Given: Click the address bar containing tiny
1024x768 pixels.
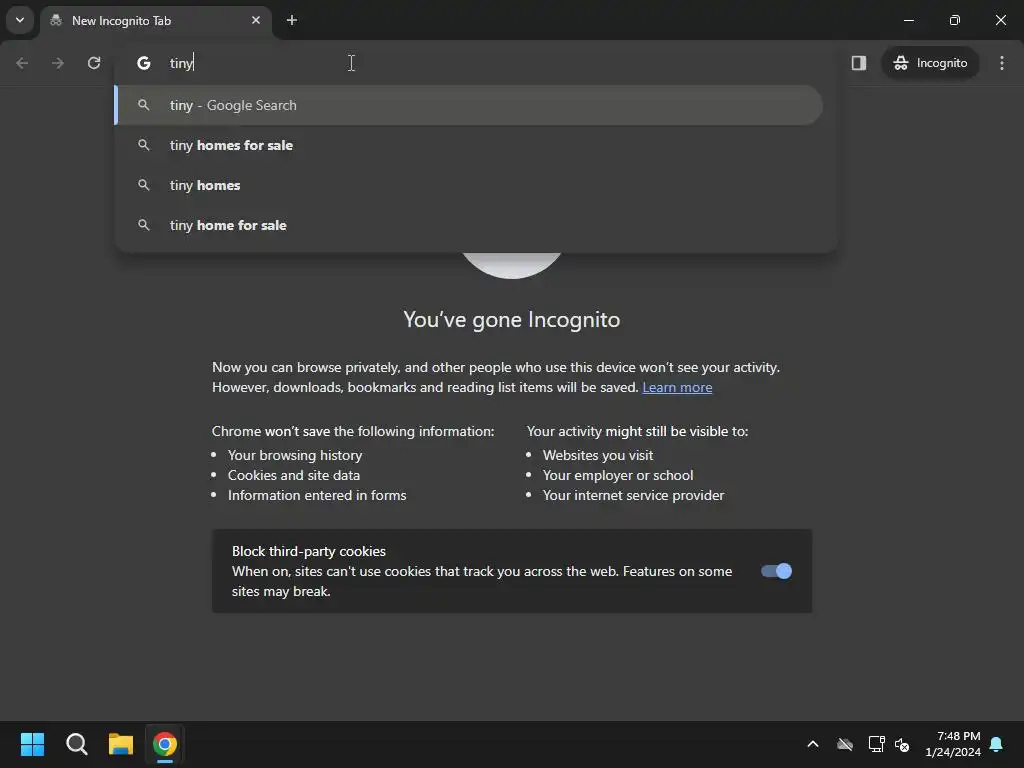Looking at the screenshot, I should (x=475, y=63).
